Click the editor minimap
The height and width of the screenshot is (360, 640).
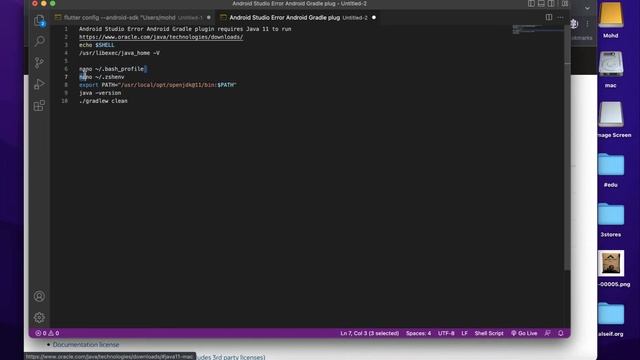click(x=538, y=30)
